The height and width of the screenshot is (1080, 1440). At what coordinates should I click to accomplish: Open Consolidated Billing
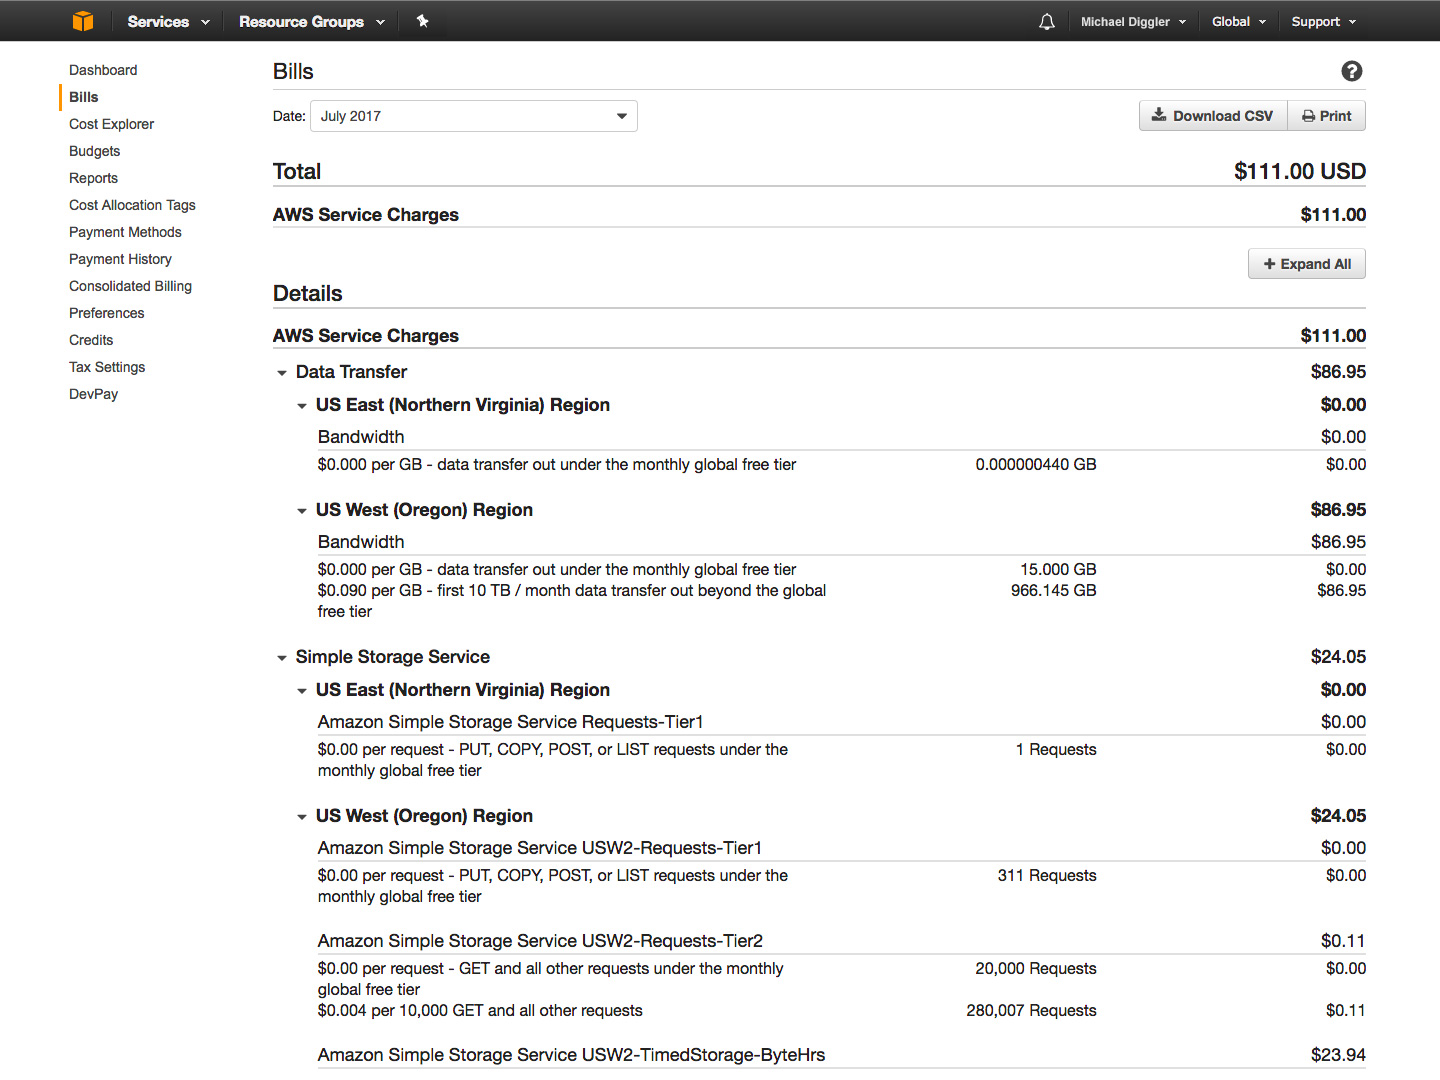[130, 286]
